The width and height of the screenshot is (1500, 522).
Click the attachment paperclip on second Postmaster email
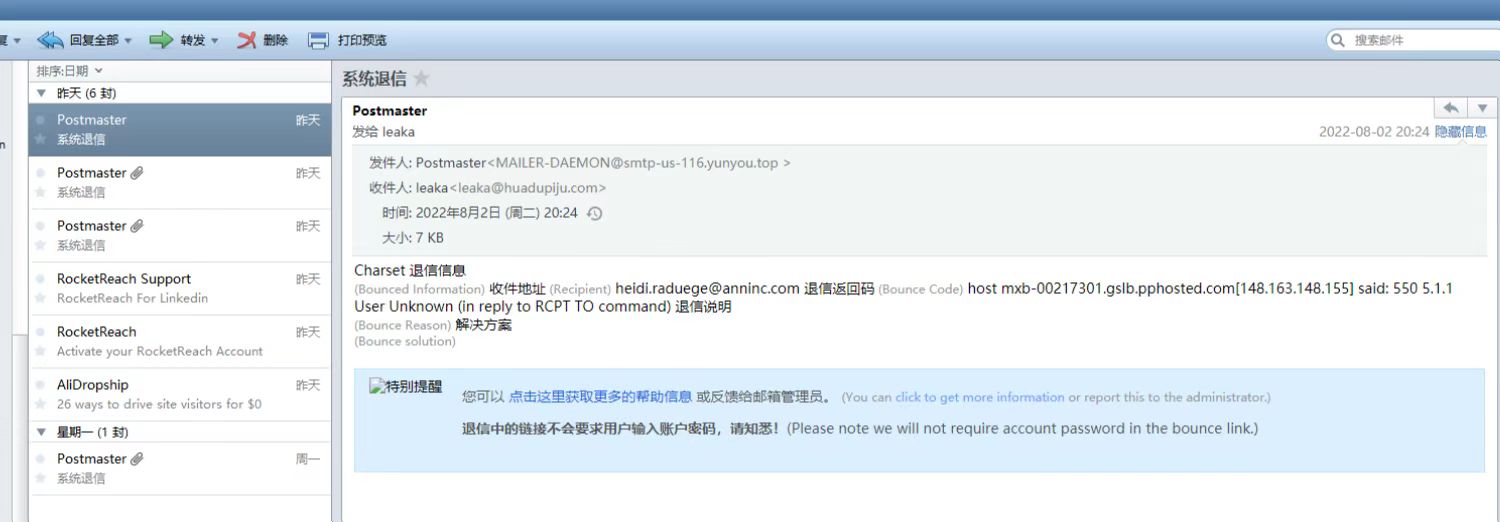click(137, 173)
